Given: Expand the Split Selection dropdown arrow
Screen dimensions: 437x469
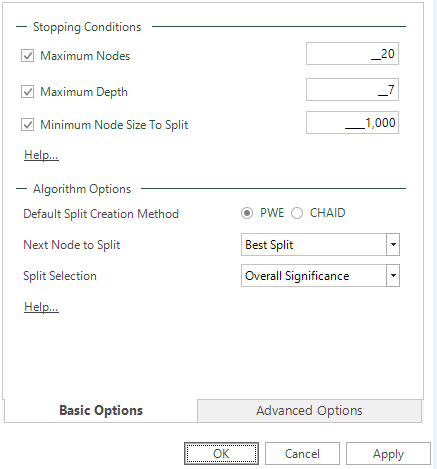Looking at the screenshot, I should point(393,276).
